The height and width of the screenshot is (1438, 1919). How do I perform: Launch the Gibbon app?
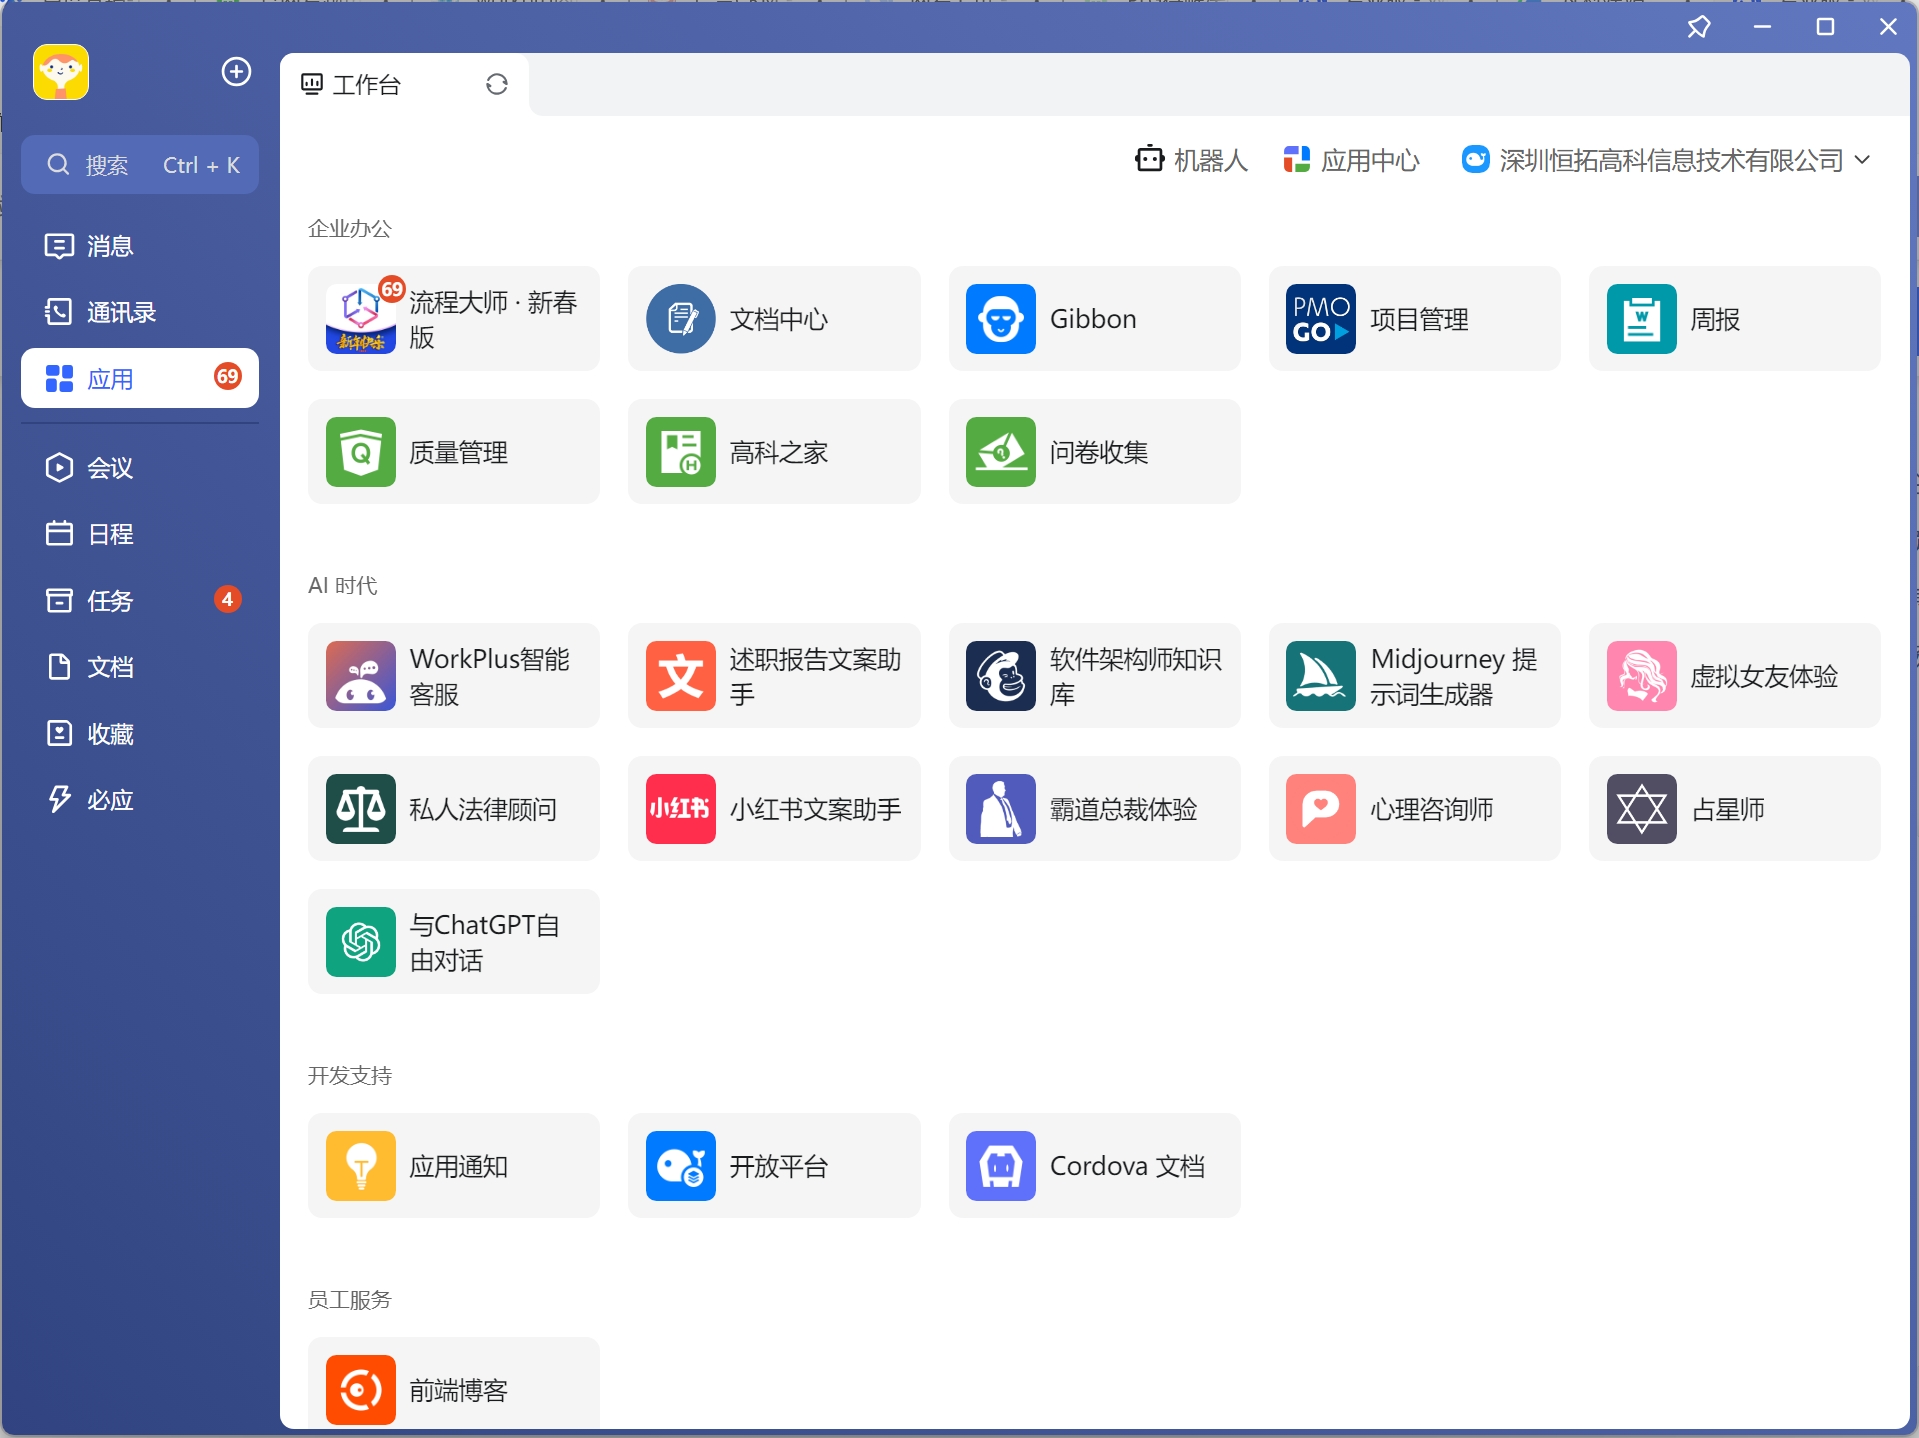[x=1093, y=318]
